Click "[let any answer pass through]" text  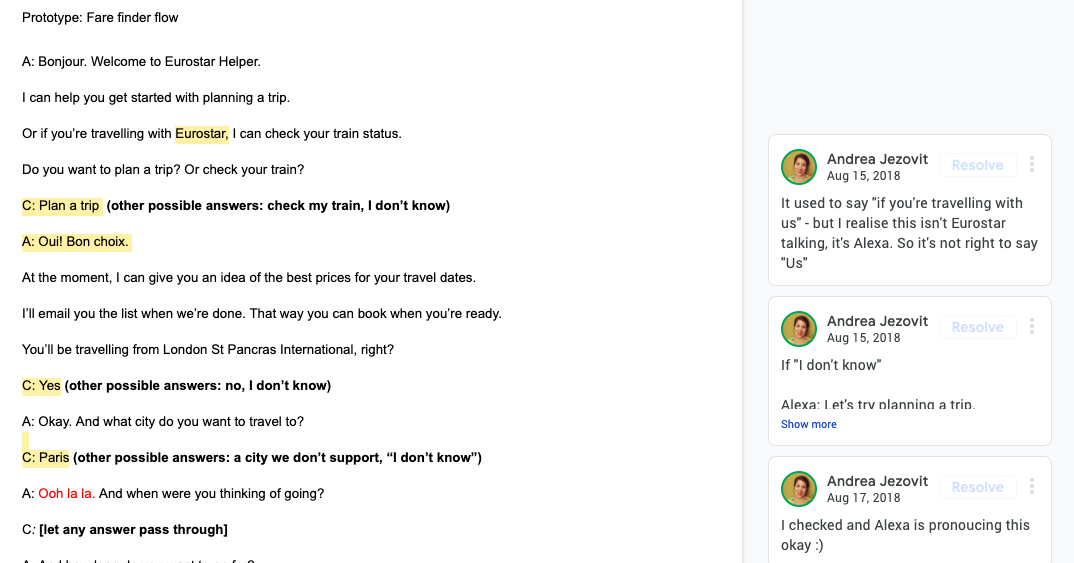click(x=133, y=529)
